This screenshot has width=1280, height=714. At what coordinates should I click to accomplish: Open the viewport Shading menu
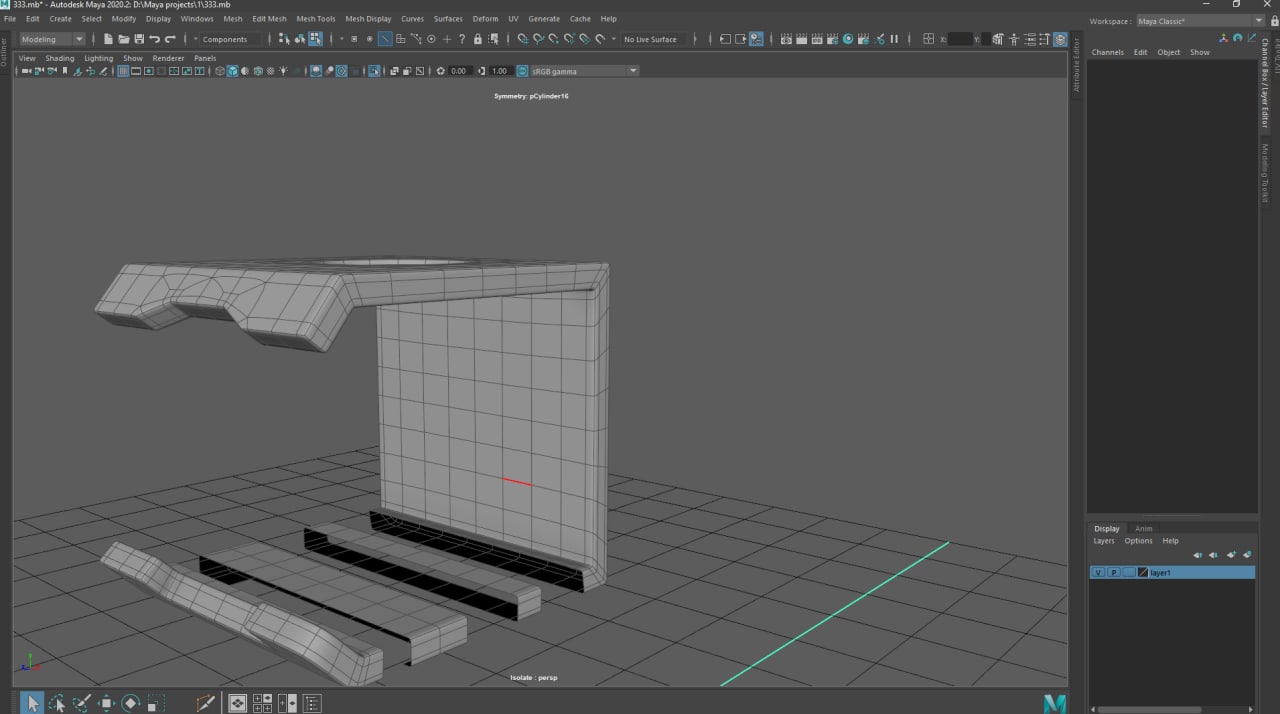coord(60,58)
